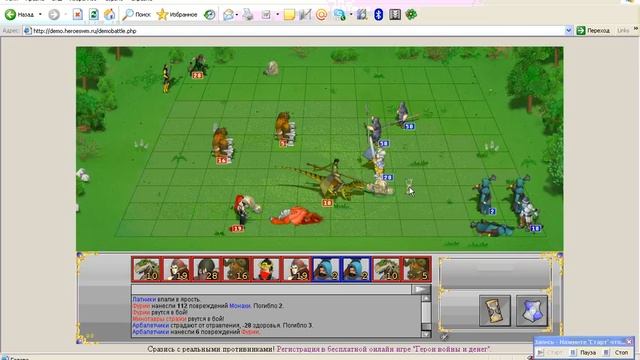Screen dimensions: 640x360
Task: Click Латники in the battle log
Action: coord(144,299)
